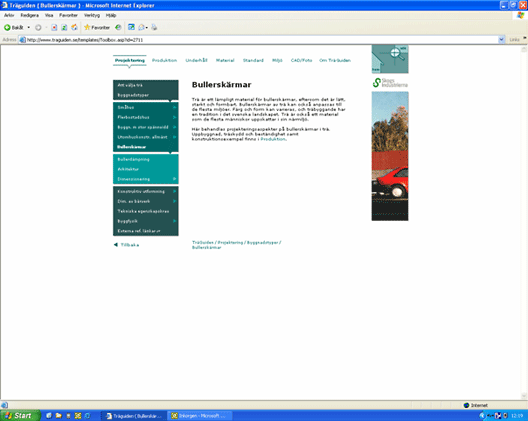The image size is (528, 421).
Task: Click the Bakåt back button
Action: click(13, 28)
